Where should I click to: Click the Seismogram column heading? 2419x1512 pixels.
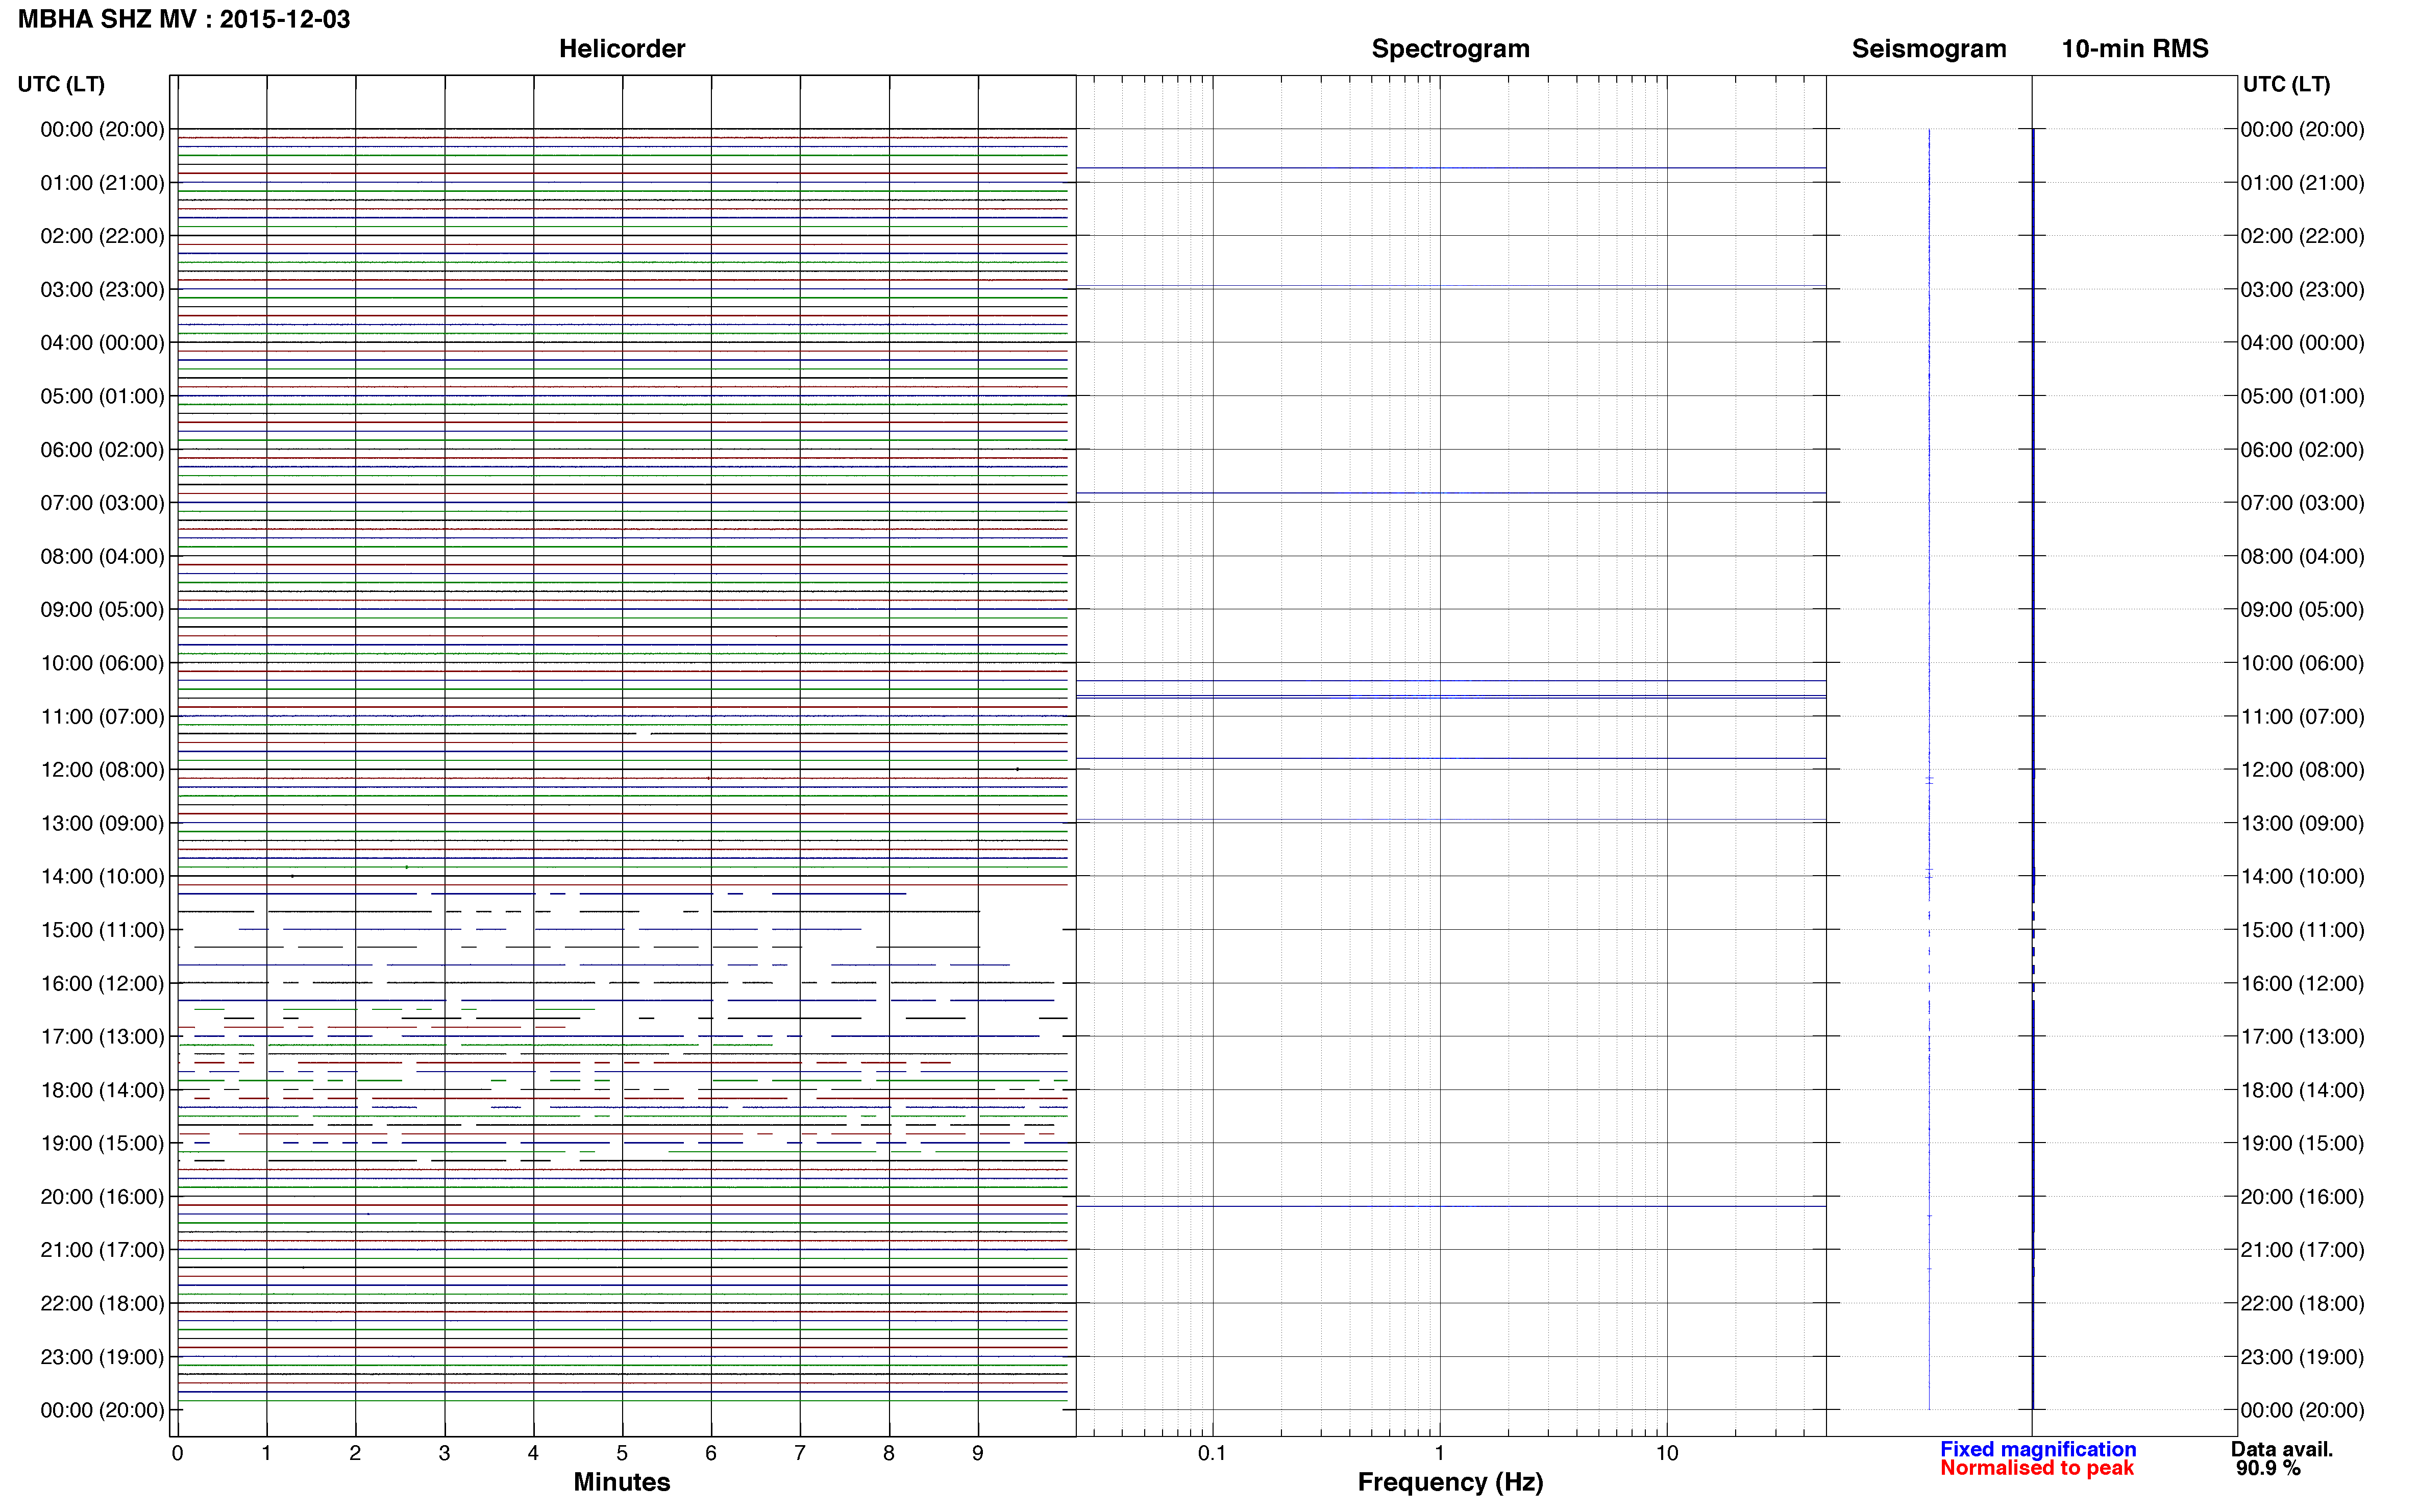(x=1929, y=49)
